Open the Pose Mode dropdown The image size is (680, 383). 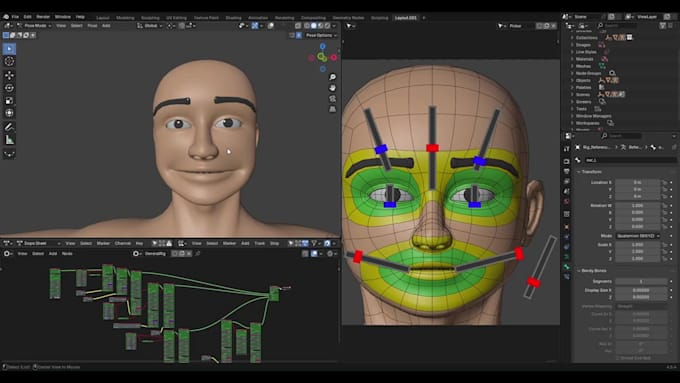pyautogui.click(x=34, y=26)
